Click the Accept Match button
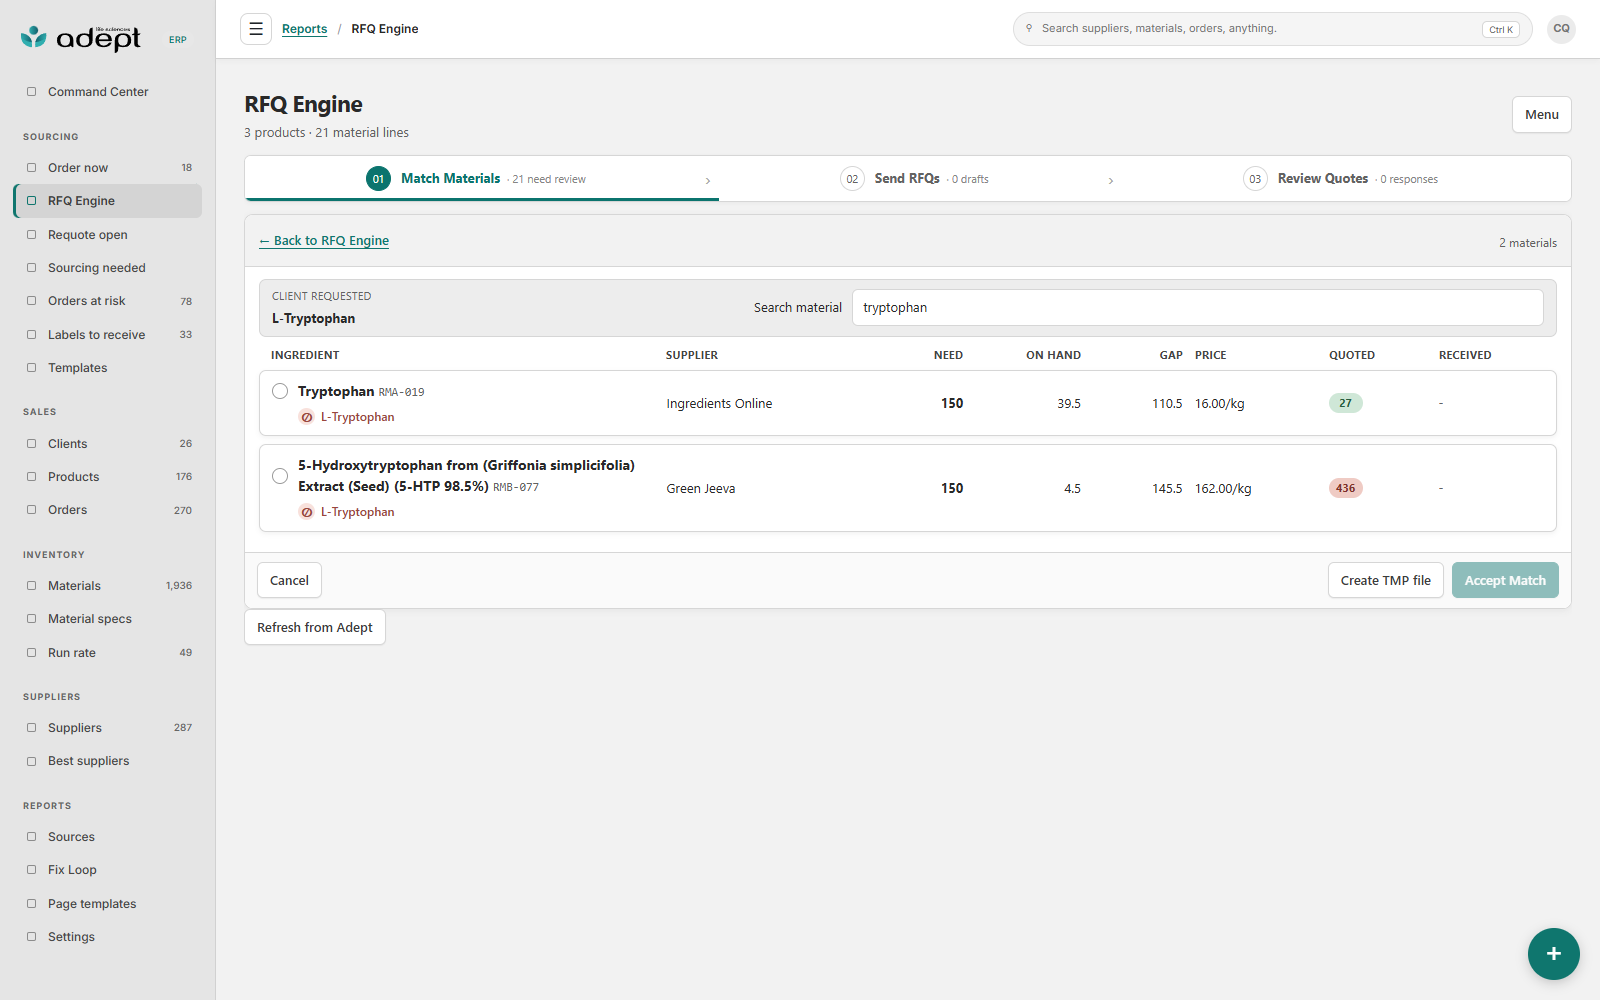 click(x=1505, y=580)
